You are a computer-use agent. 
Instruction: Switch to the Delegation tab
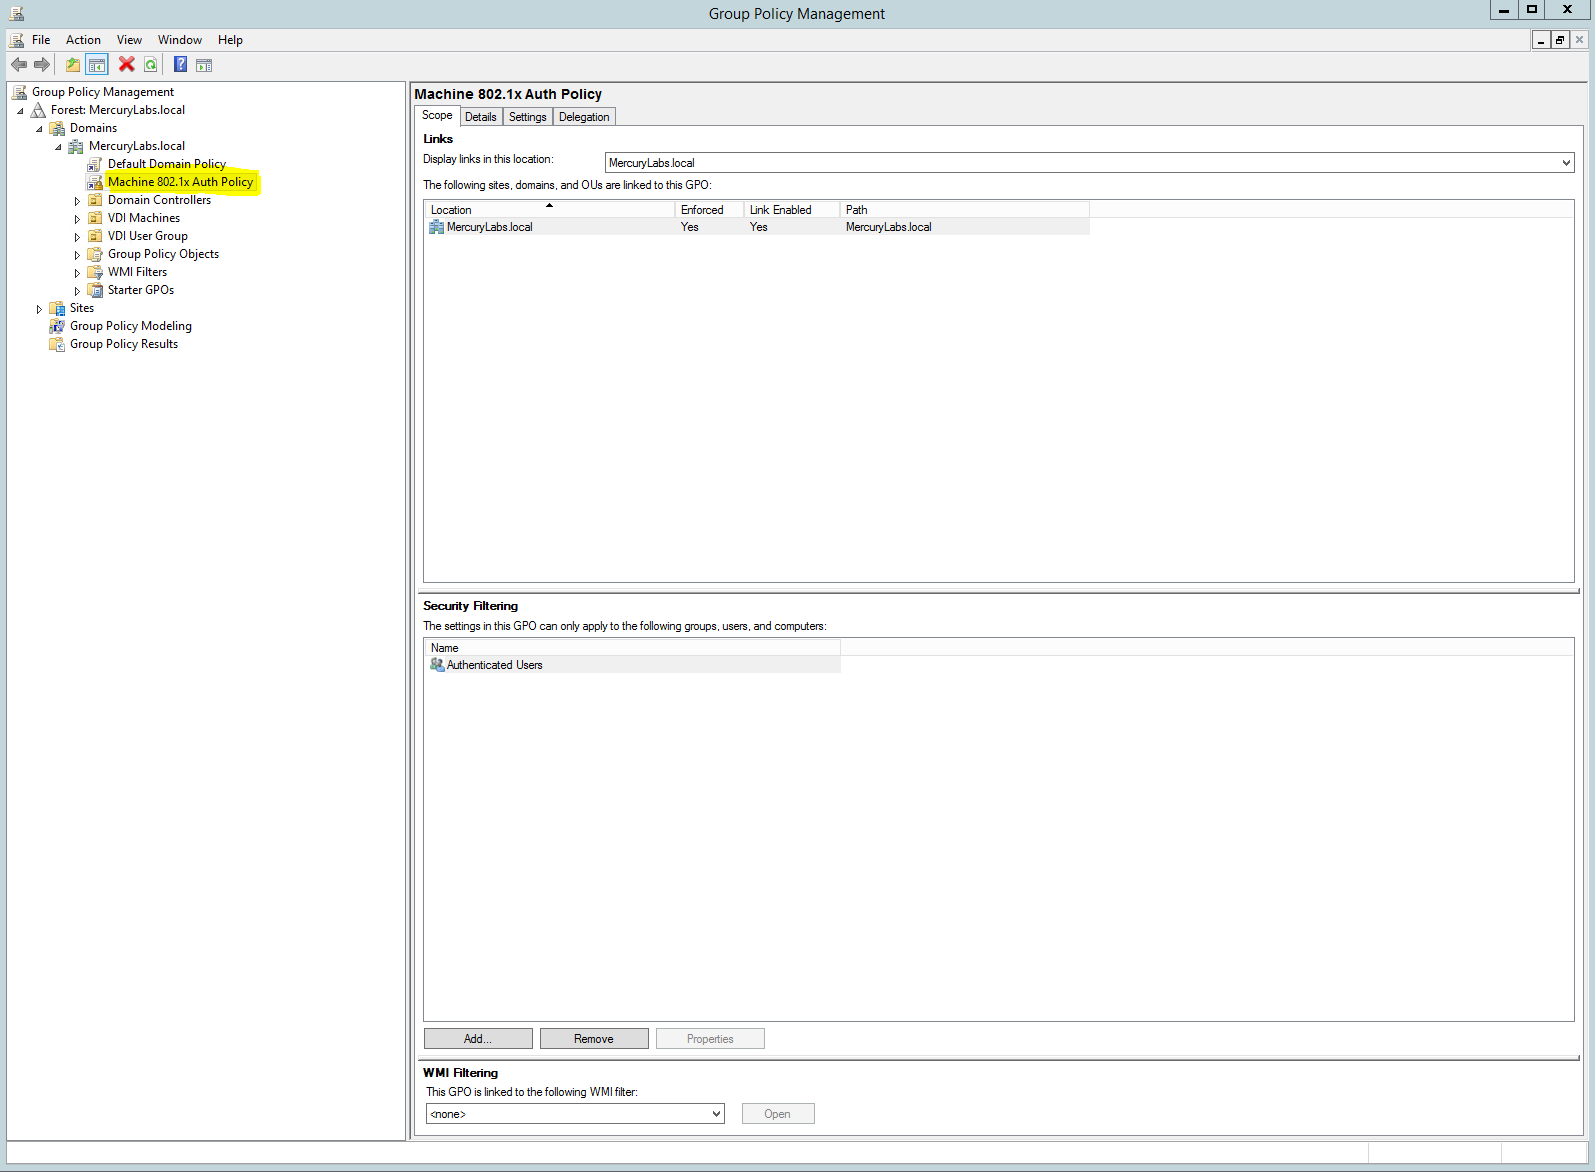584,117
